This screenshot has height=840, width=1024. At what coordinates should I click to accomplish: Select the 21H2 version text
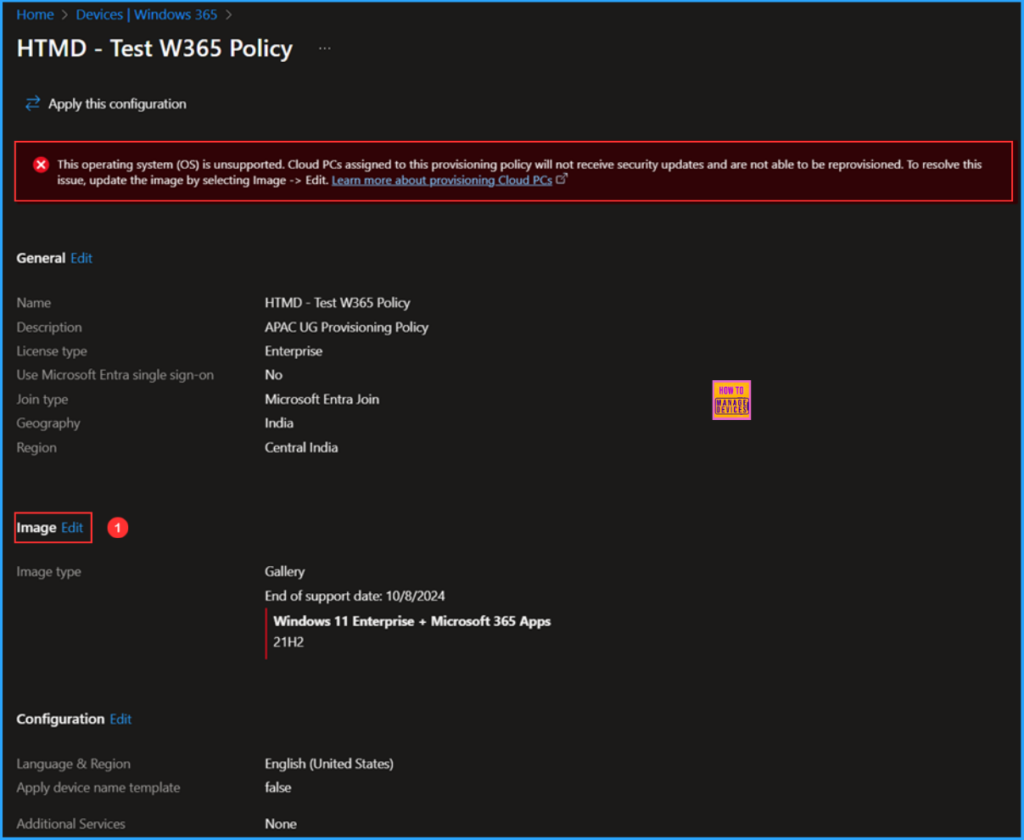[289, 642]
